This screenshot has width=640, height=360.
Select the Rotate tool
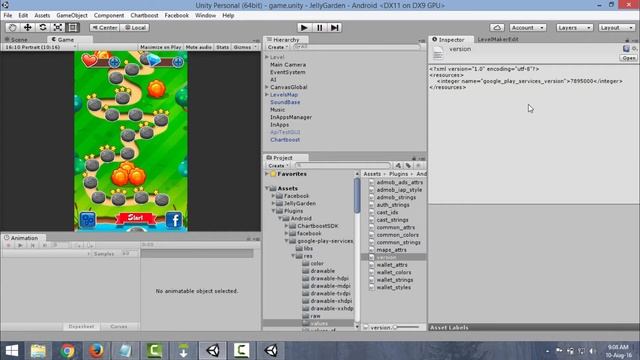pyautogui.click(x=42, y=27)
